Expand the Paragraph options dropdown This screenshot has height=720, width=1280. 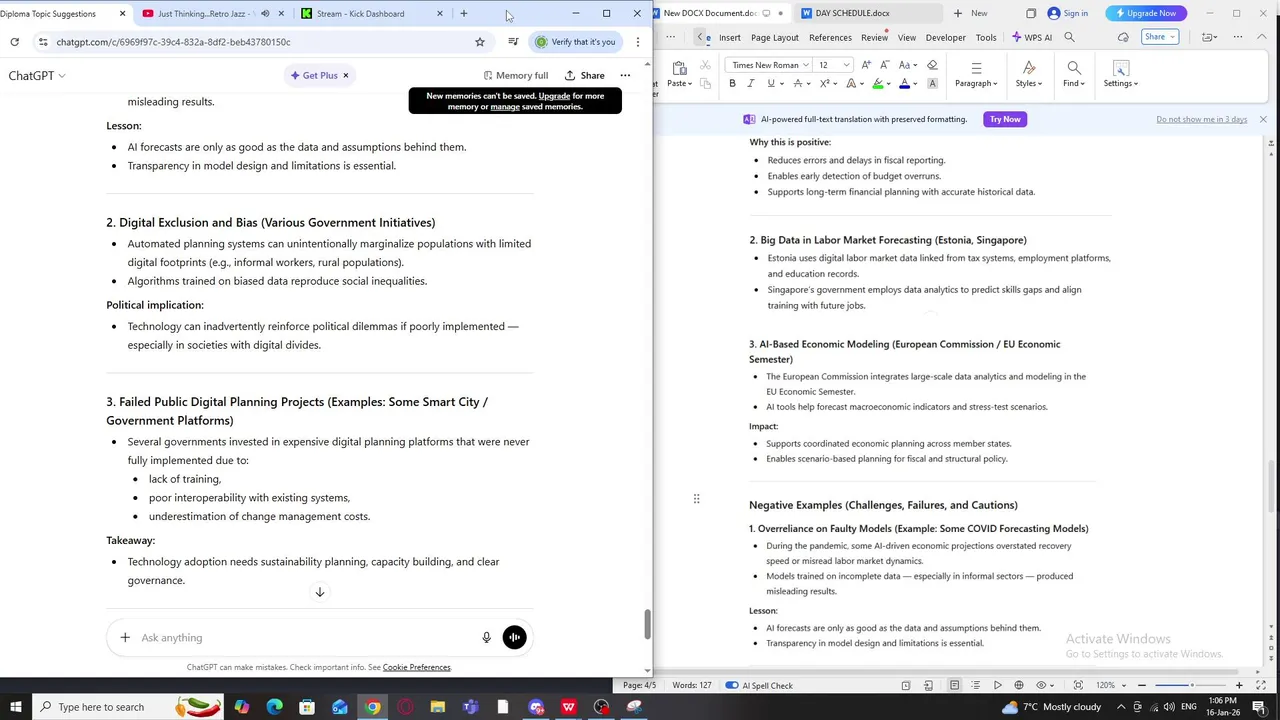point(976,83)
